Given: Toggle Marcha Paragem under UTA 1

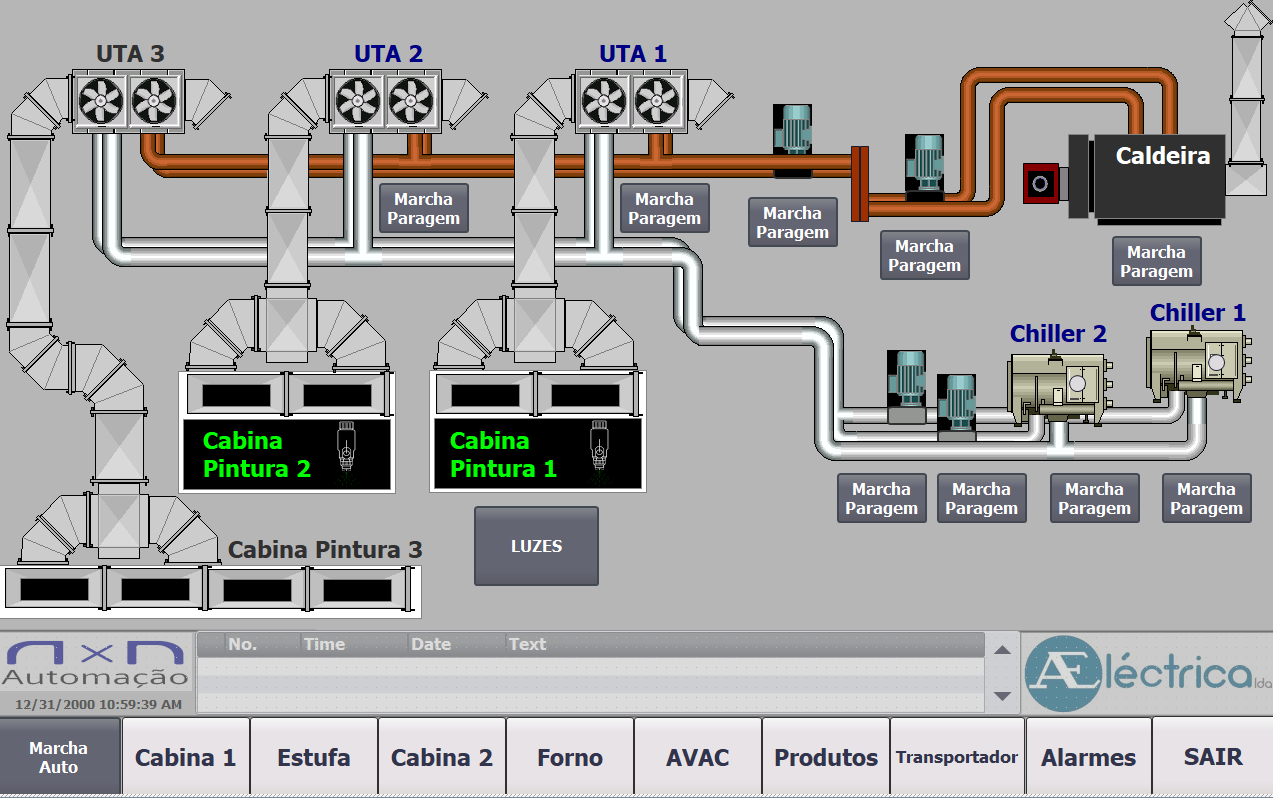Looking at the screenshot, I should tap(664, 209).
